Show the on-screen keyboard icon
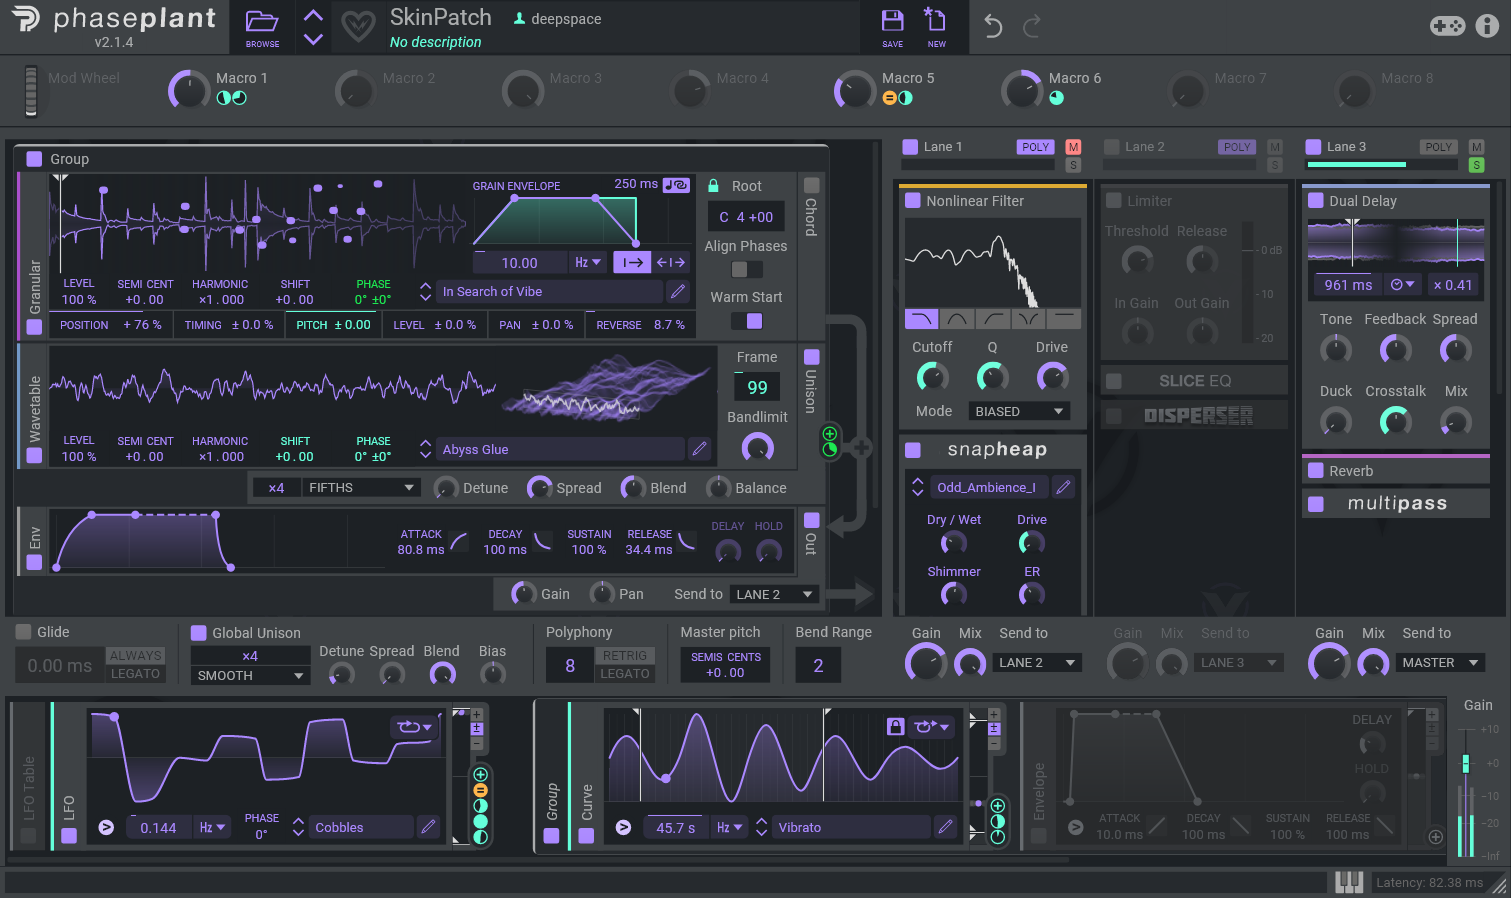The width and height of the screenshot is (1511, 898). [1349, 882]
